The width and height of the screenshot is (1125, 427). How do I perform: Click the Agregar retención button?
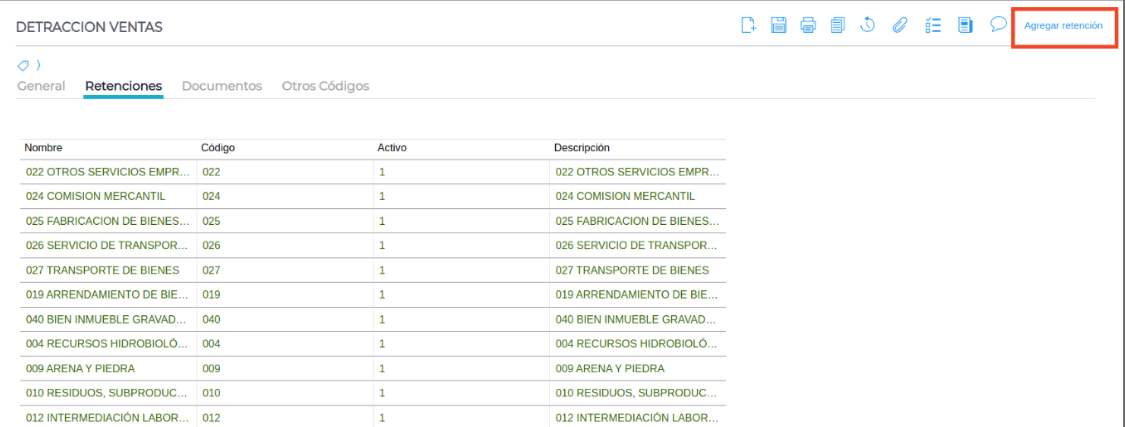pyautogui.click(x=1063, y=26)
